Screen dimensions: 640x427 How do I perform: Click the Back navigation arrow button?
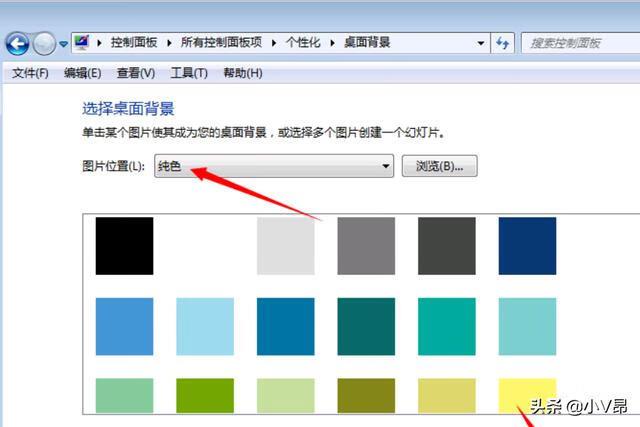coord(17,44)
